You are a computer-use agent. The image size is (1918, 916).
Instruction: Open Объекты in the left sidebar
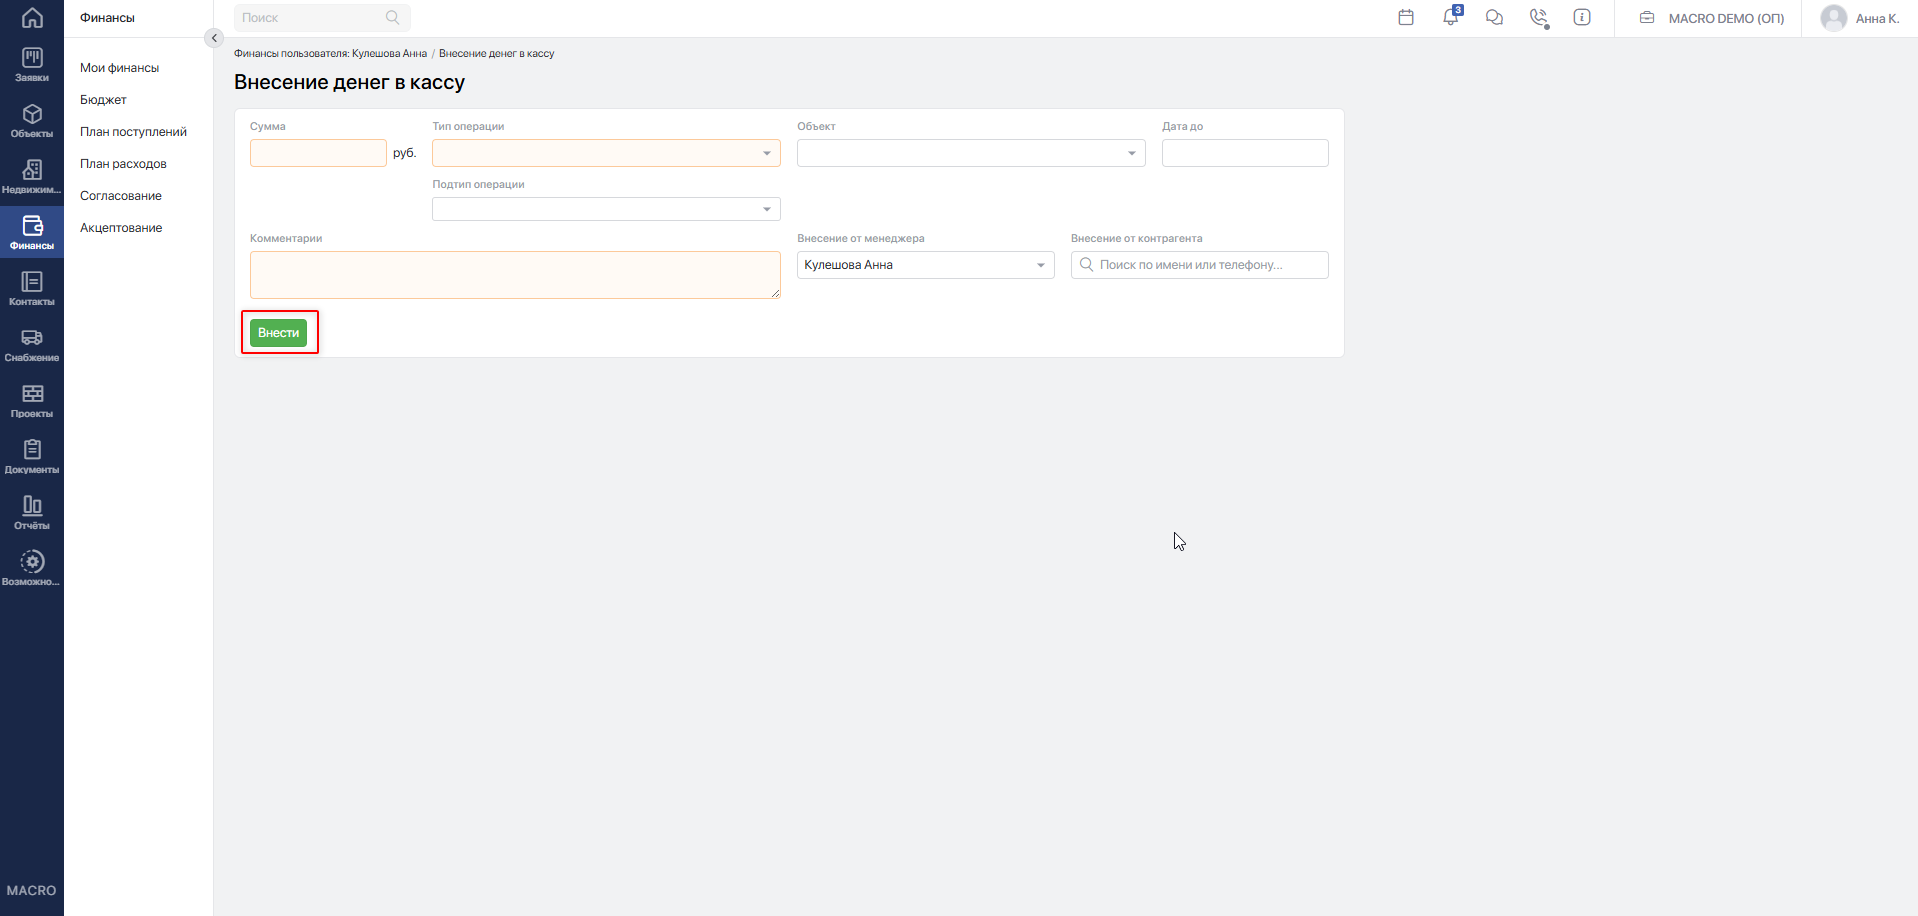(32, 121)
